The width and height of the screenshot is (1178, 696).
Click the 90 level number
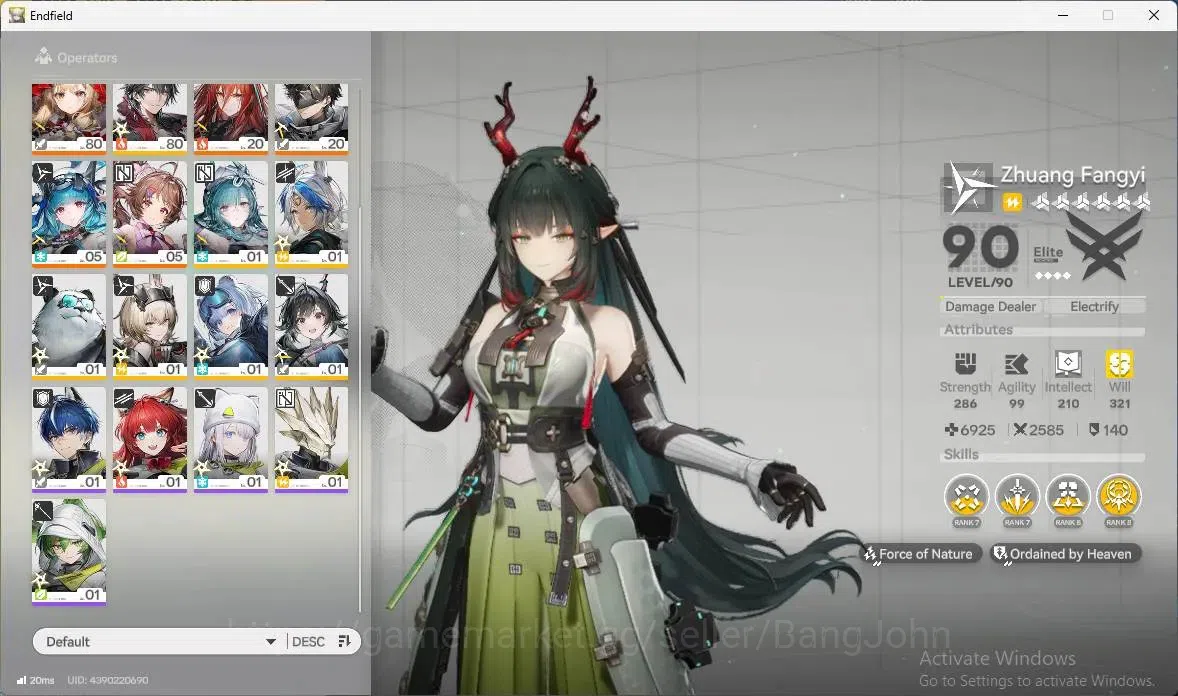(980, 248)
